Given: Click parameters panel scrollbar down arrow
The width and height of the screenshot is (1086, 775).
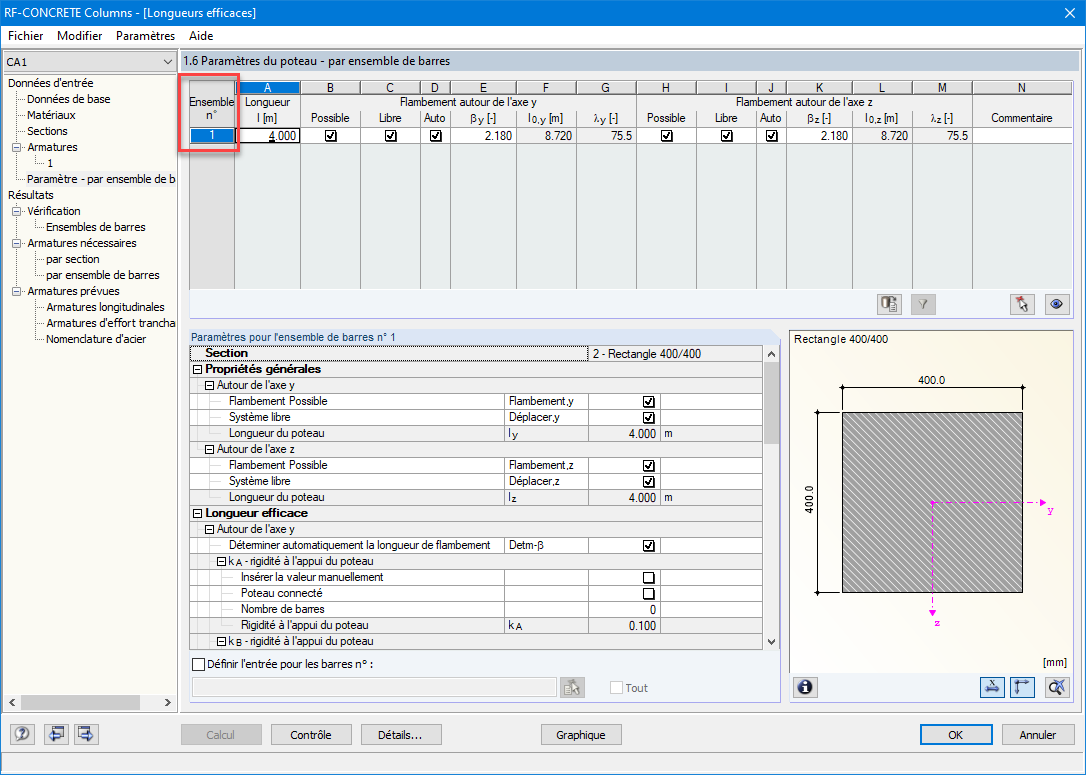Looking at the screenshot, I should pos(772,642).
